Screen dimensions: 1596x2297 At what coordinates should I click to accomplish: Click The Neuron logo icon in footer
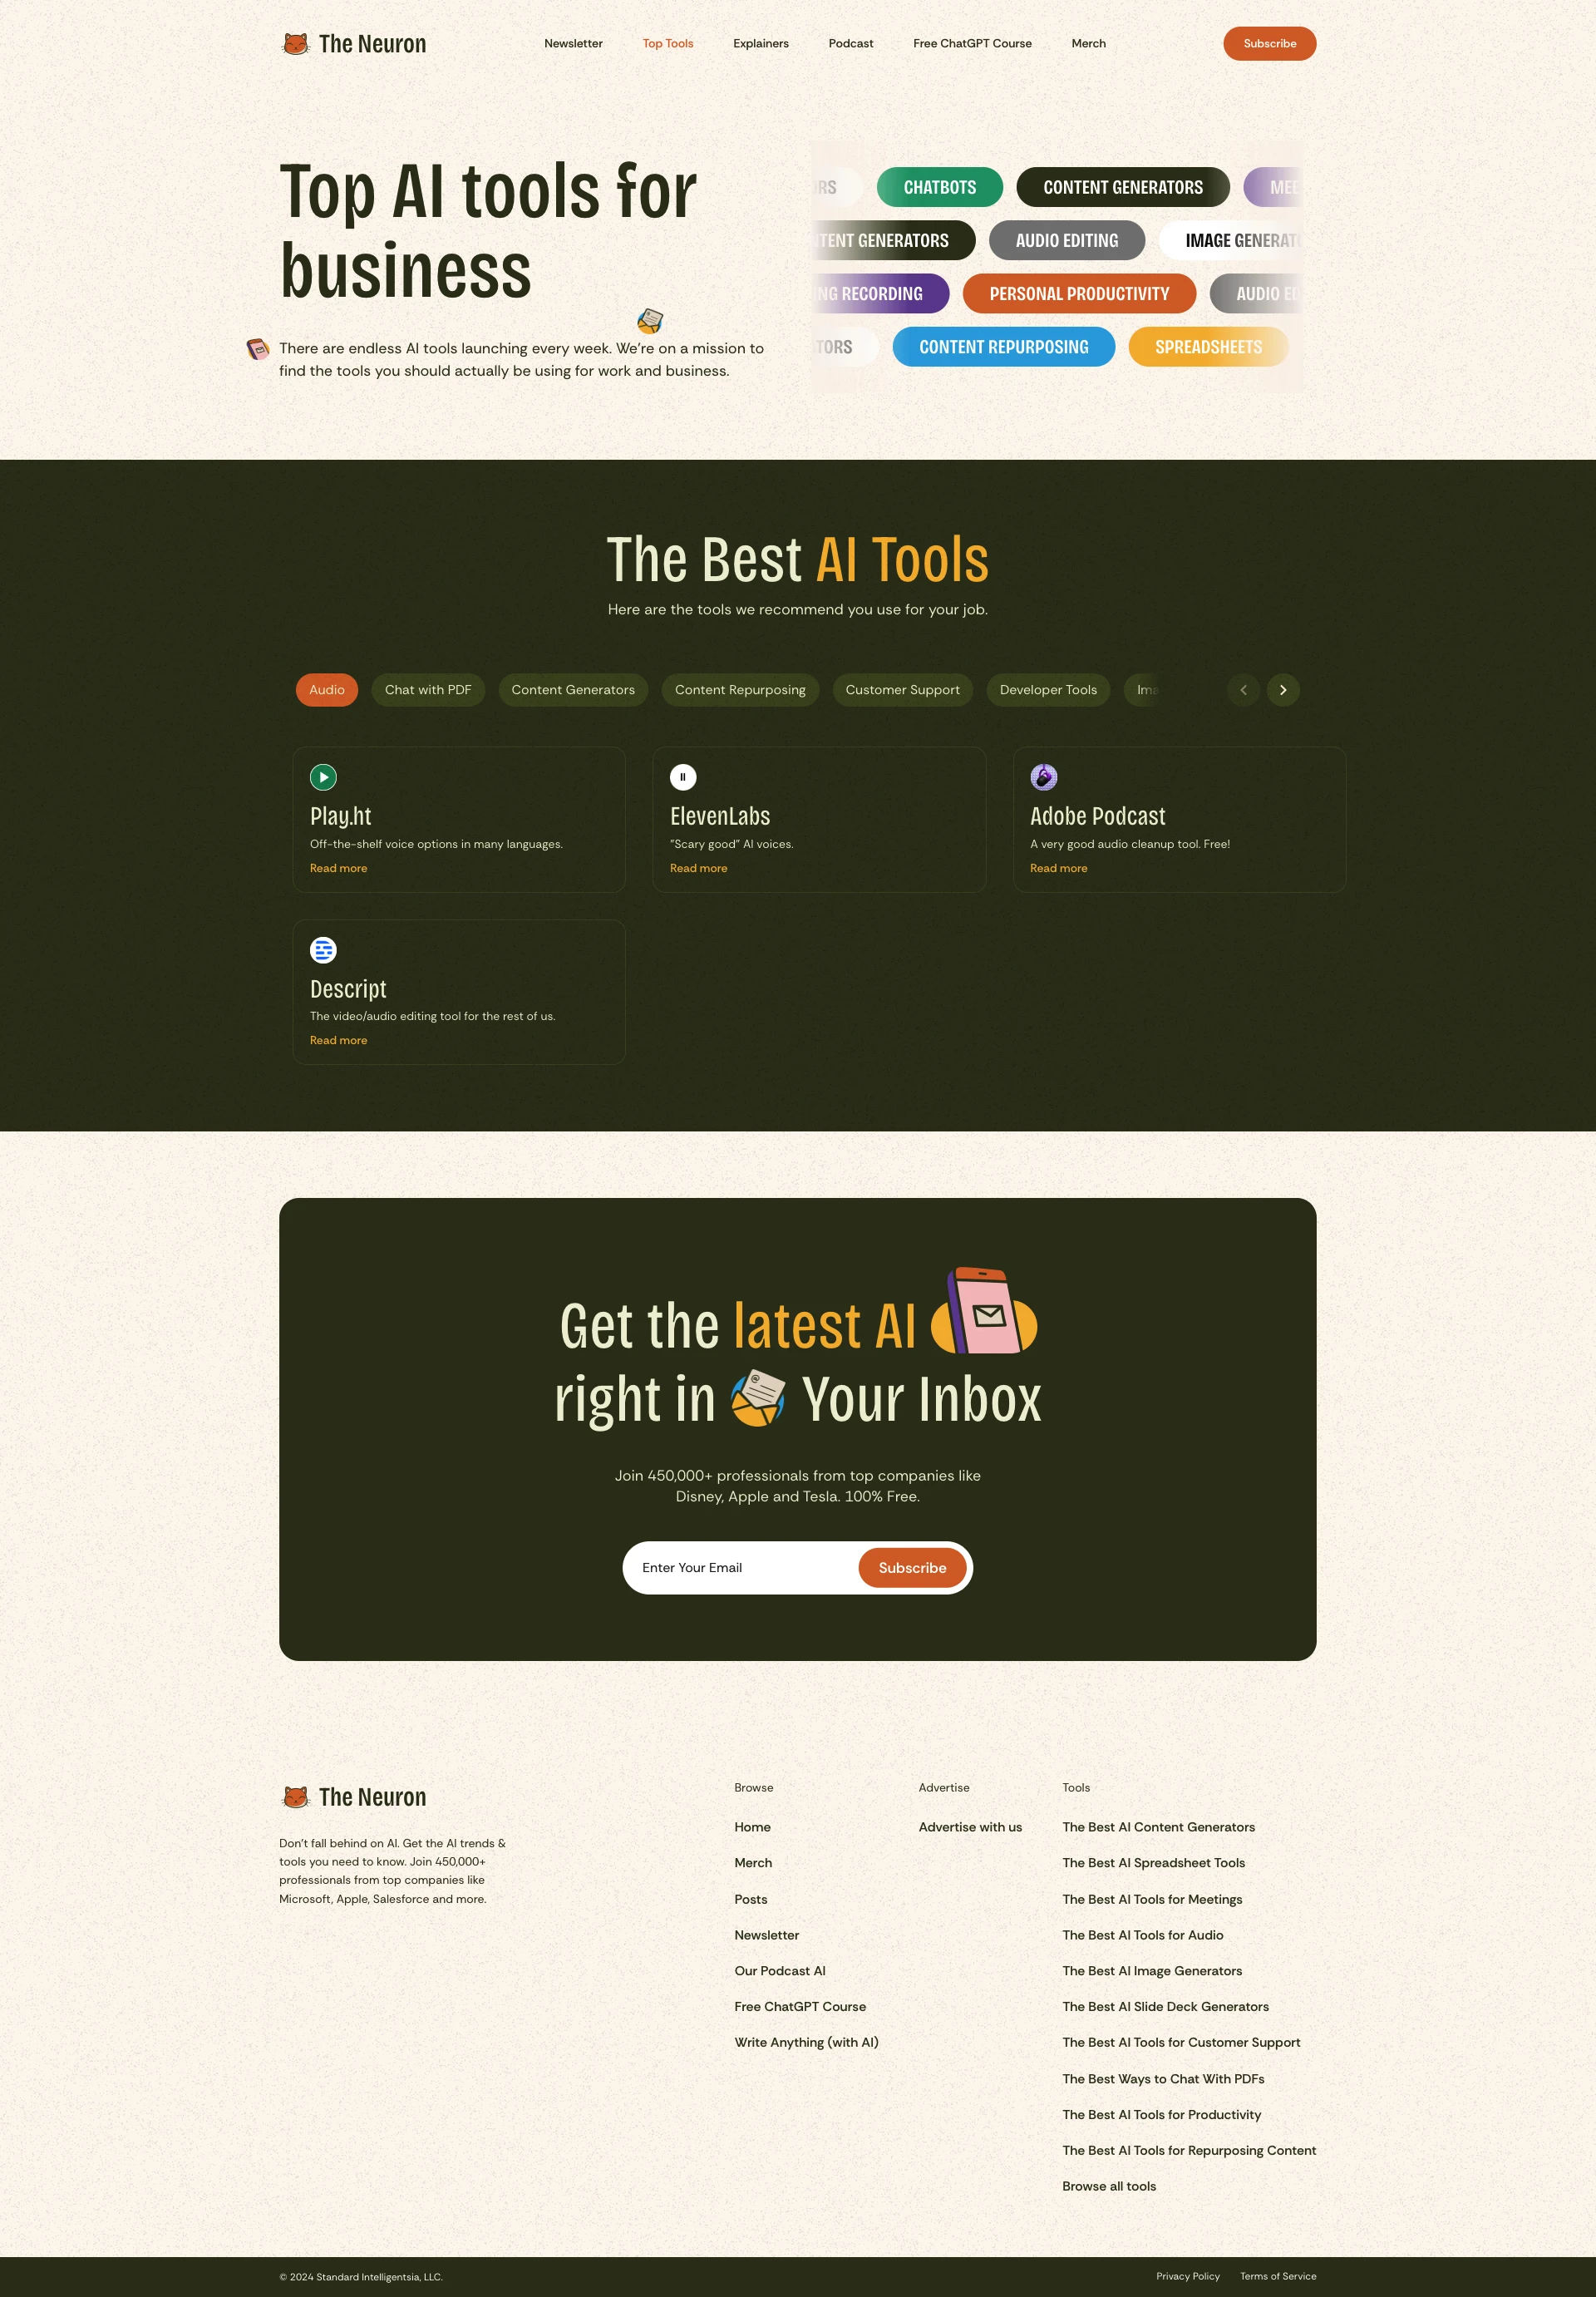tap(295, 1796)
